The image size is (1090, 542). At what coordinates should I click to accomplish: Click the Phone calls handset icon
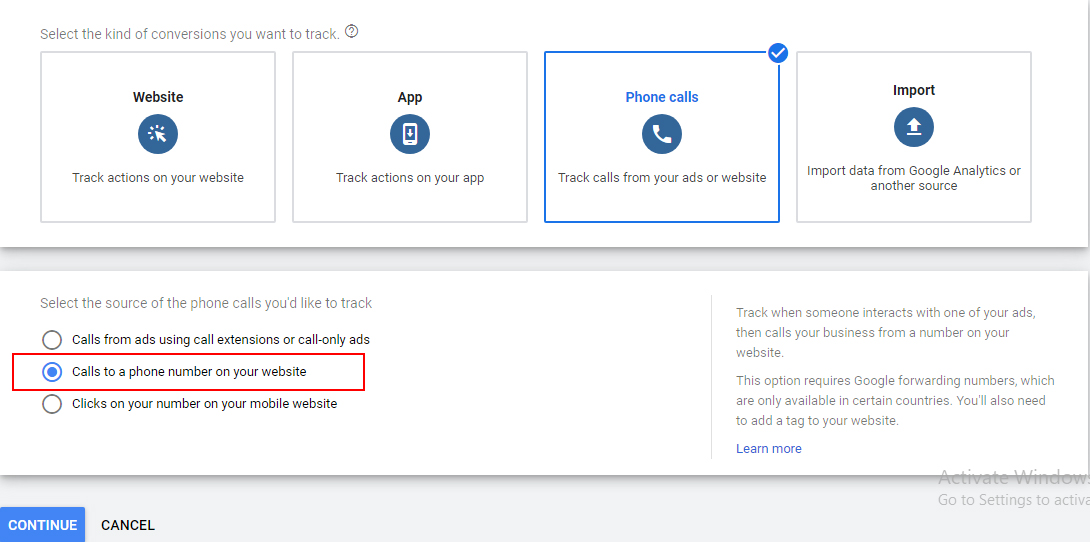662,134
